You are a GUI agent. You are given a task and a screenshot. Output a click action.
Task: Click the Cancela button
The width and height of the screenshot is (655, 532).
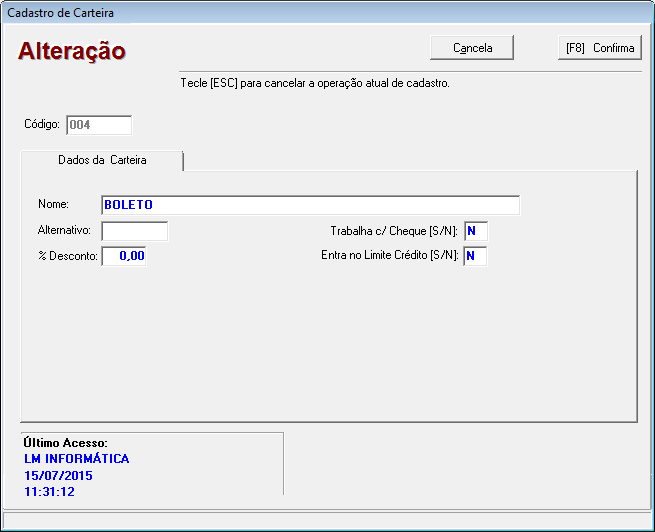pyautogui.click(x=472, y=48)
